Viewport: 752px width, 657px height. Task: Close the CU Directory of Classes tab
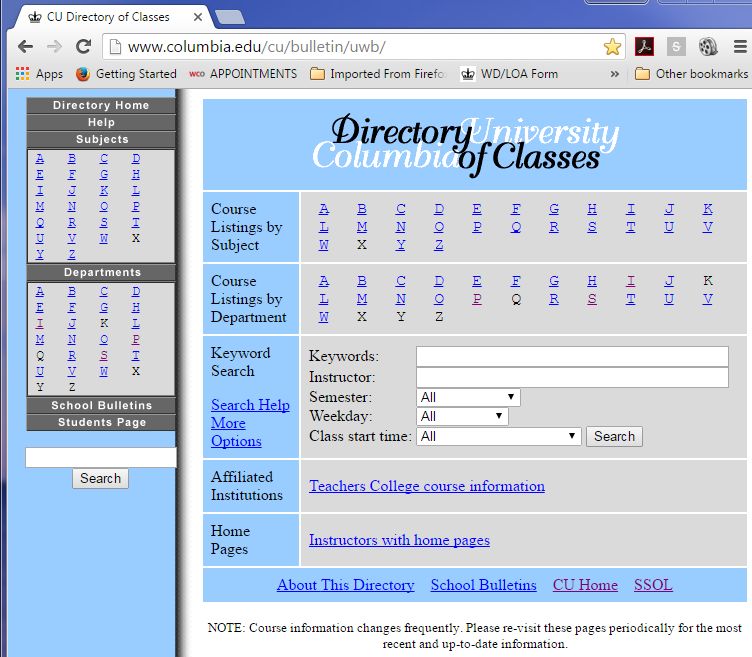(x=198, y=17)
